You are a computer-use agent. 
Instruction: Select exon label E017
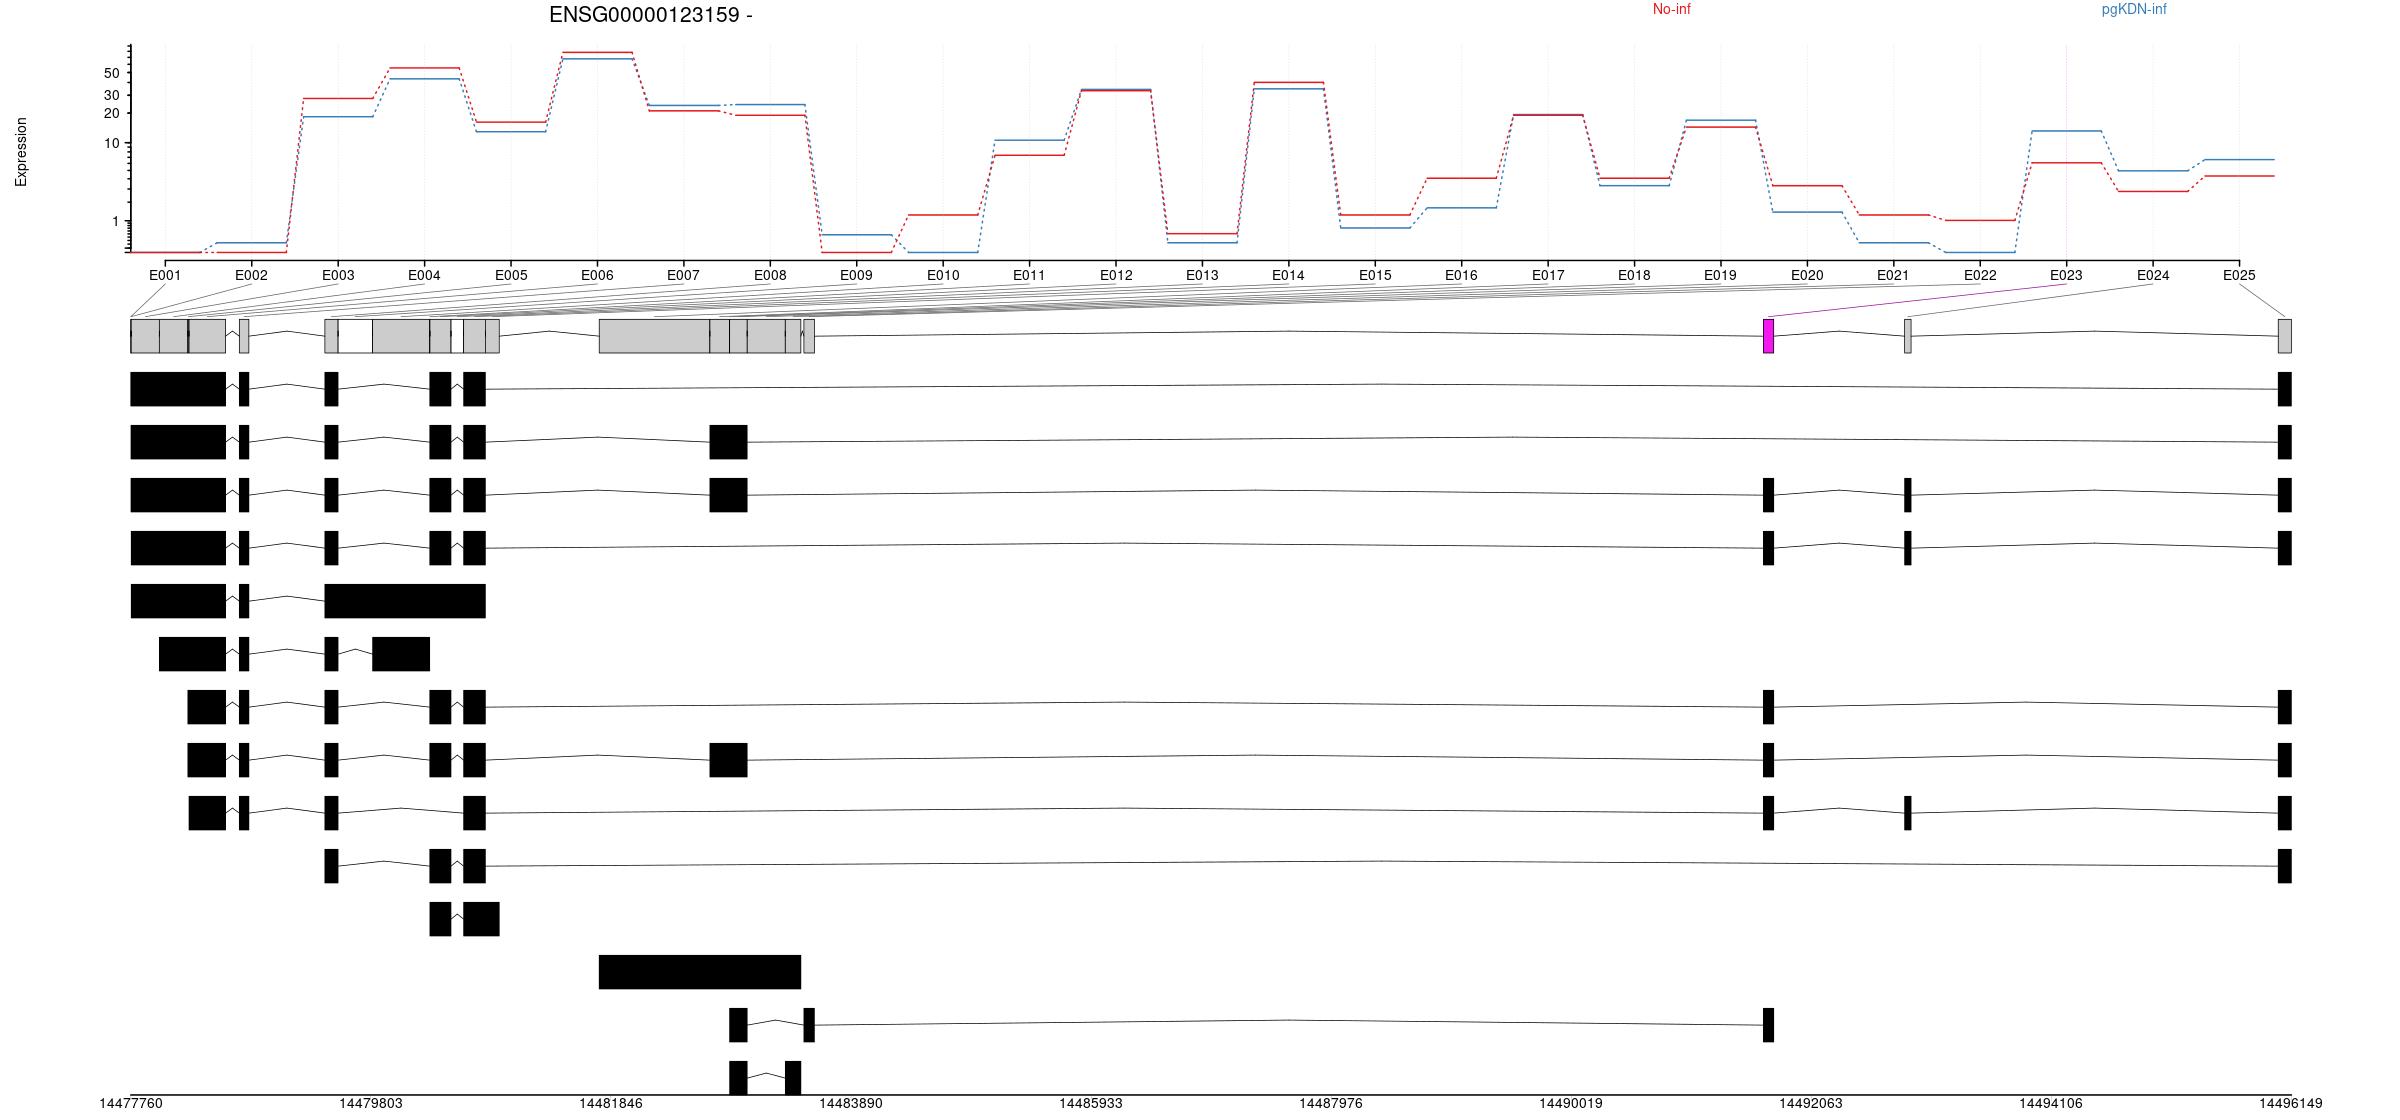pos(1548,275)
